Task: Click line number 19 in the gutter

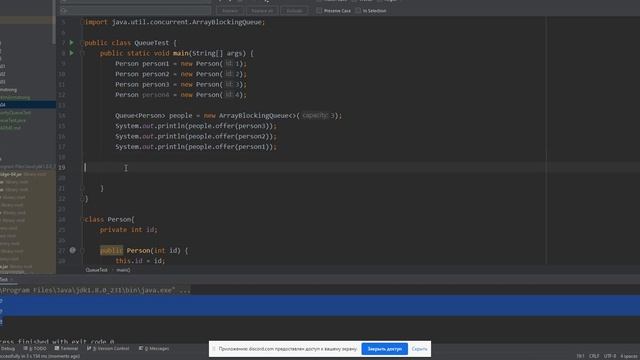Action: [x=62, y=167]
